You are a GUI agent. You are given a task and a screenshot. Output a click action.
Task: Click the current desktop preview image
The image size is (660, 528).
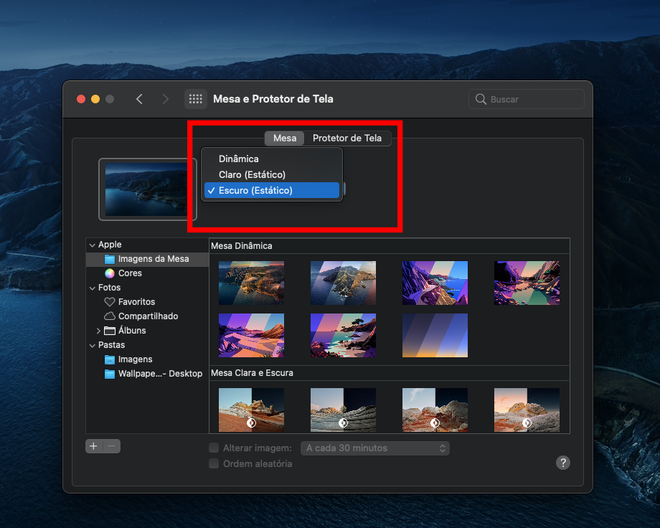(x=145, y=189)
